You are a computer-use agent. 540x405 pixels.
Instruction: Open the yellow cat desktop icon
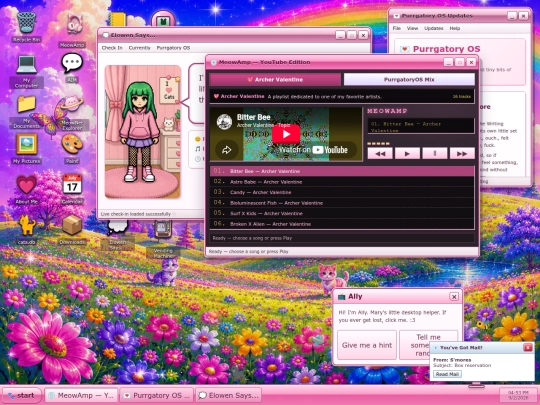tap(26, 229)
